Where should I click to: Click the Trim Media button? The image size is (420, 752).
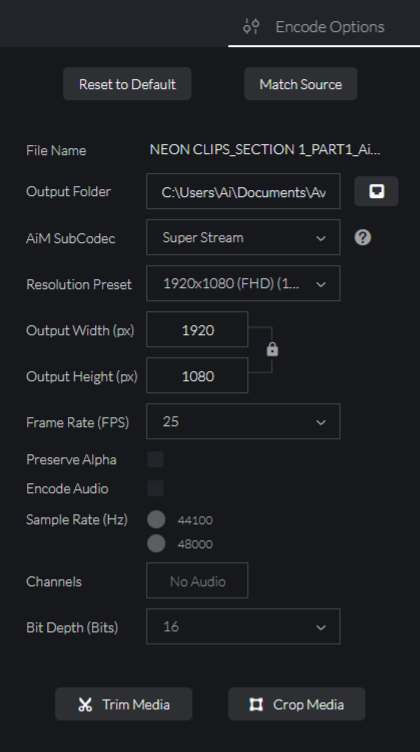[124, 704]
